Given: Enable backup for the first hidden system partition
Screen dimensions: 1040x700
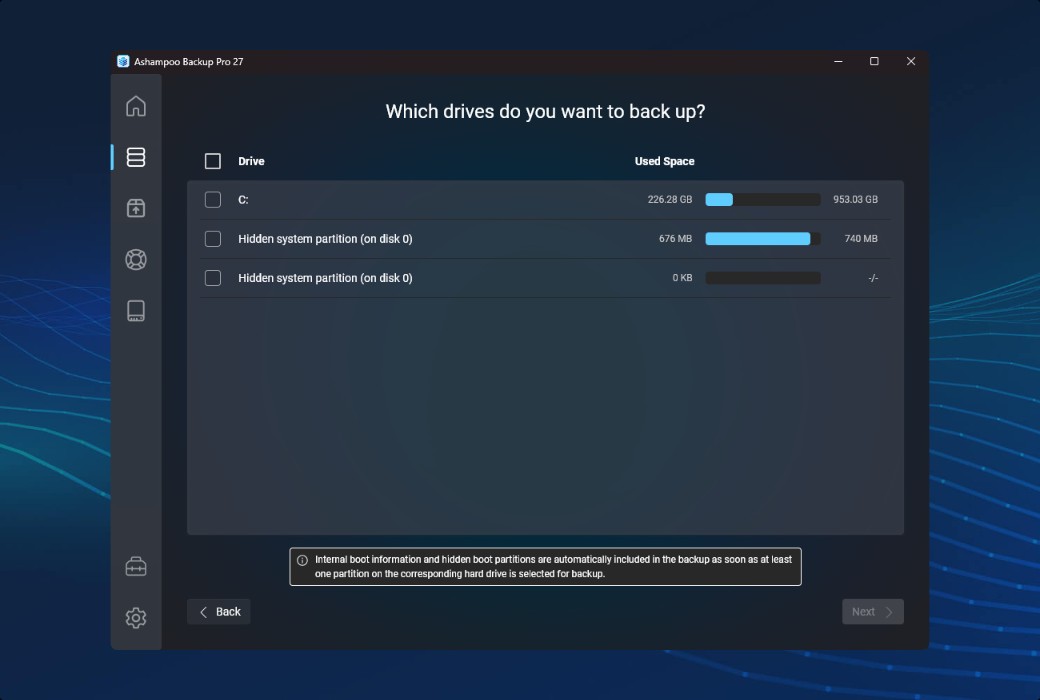Looking at the screenshot, I should 213,238.
